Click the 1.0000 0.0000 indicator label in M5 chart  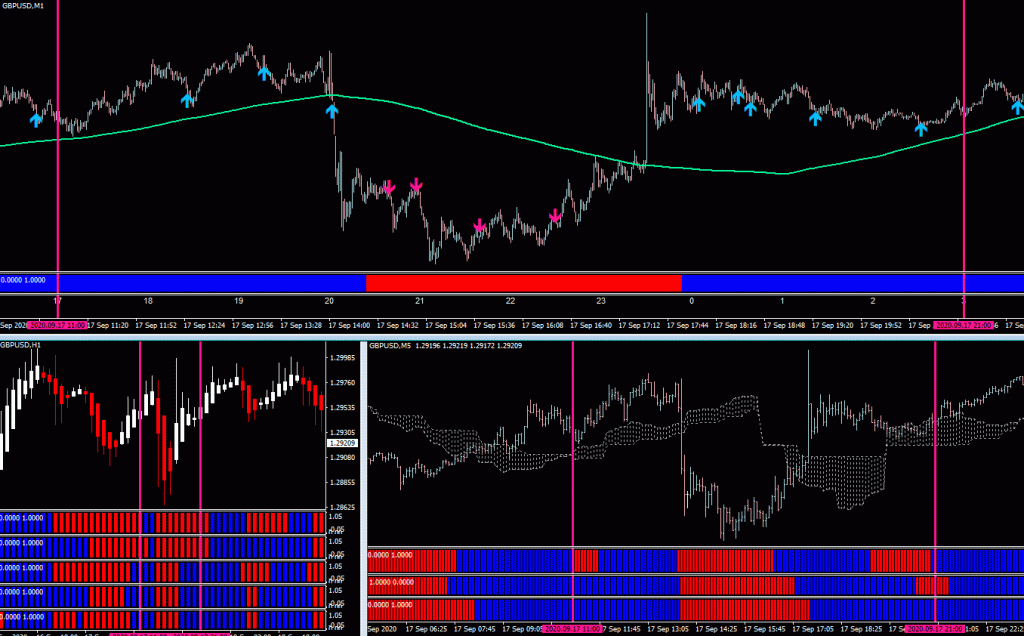[391, 582]
